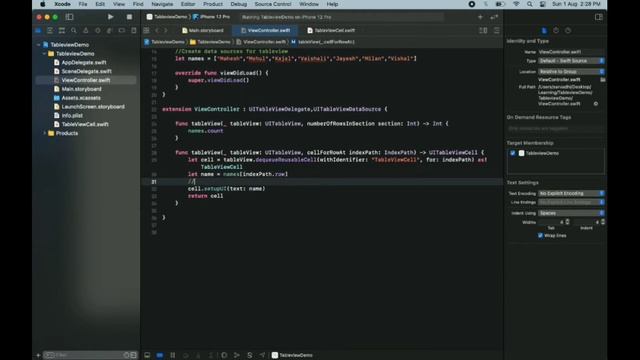The width and height of the screenshot is (640, 360).
Task: Toggle TableviewDemo target membership checkbox
Action: pos(513,153)
